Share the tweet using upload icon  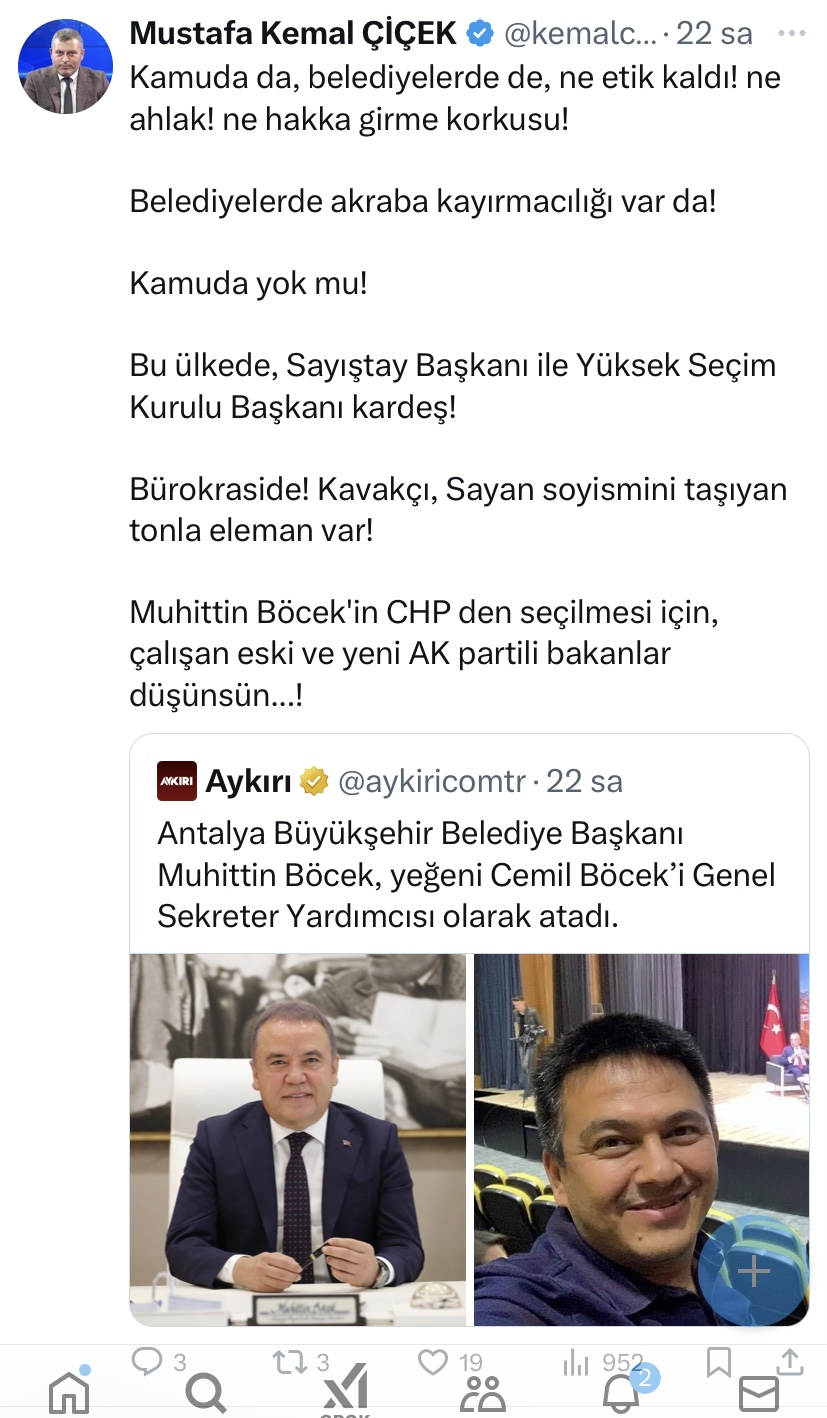pyautogui.click(x=789, y=1360)
